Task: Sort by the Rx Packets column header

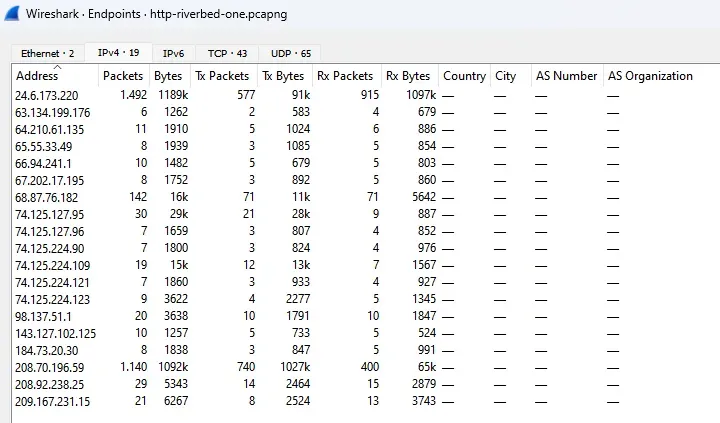Action: pos(345,76)
